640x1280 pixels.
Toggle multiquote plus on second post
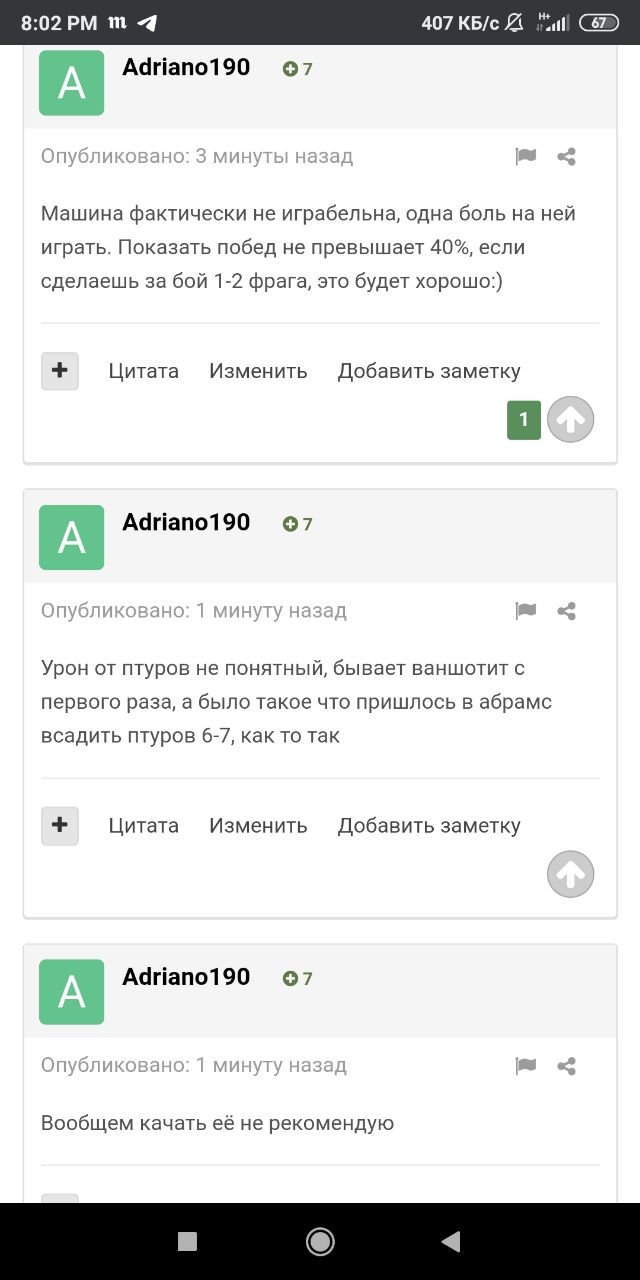click(60, 826)
